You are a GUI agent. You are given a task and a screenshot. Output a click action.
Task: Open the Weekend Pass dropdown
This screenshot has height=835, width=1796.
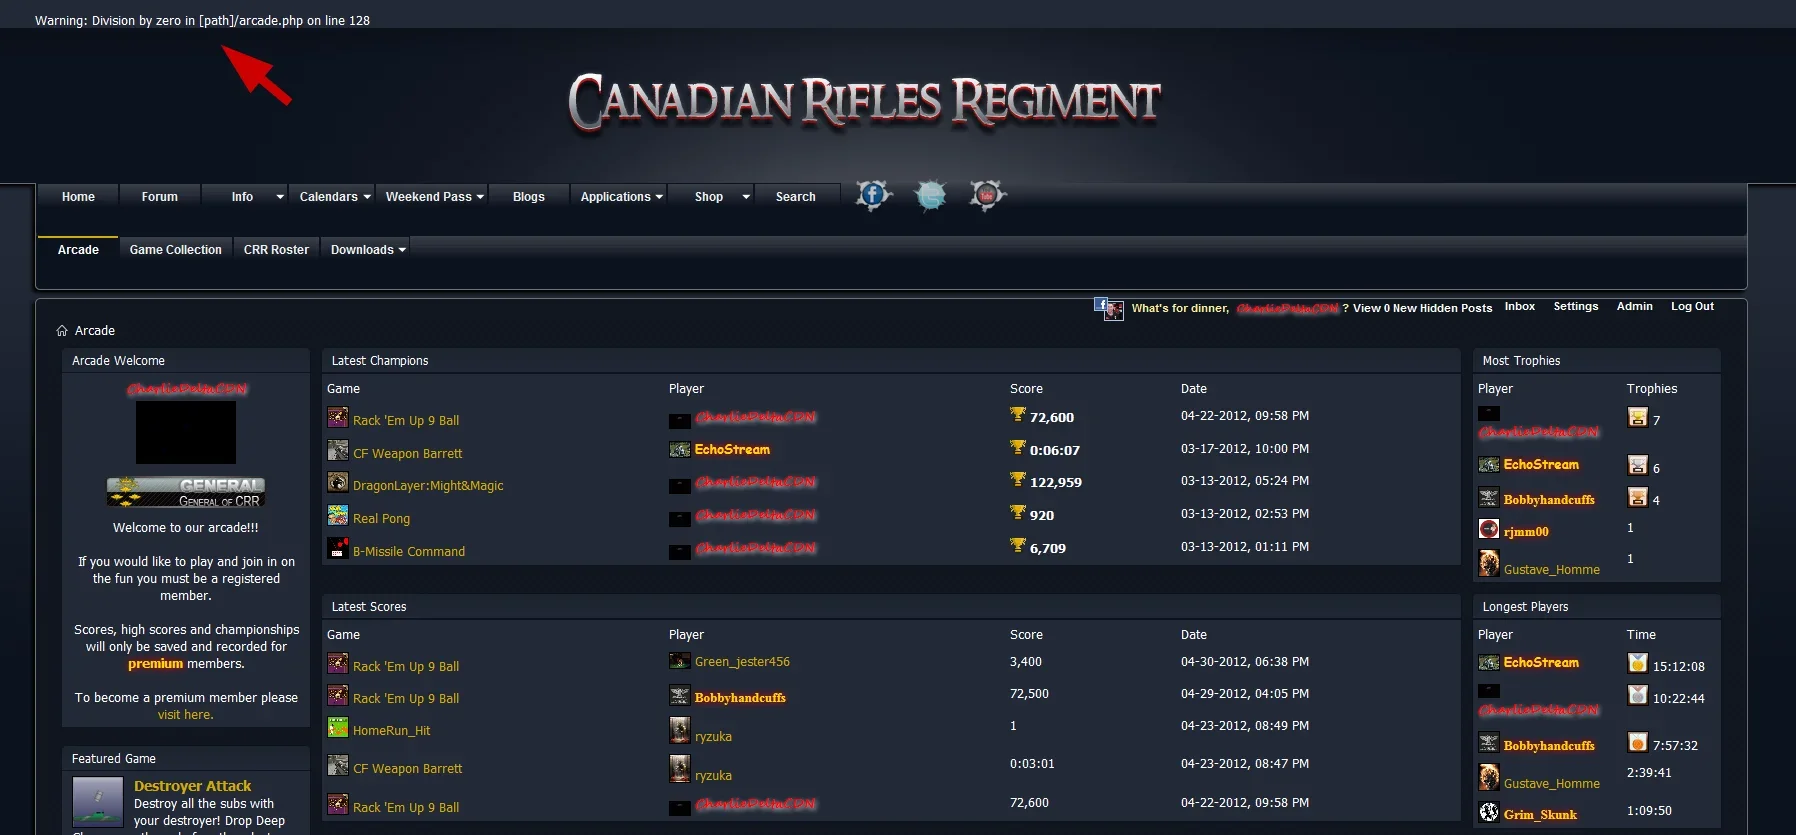(434, 197)
